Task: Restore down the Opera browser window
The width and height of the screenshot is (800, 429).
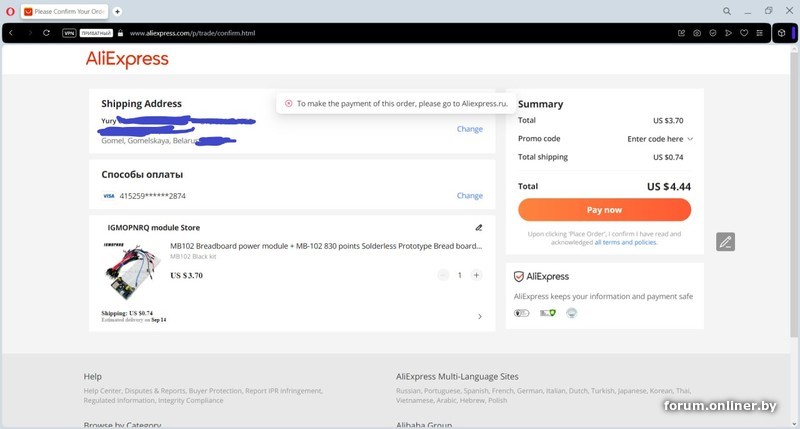Action: [x=768, y=11]
